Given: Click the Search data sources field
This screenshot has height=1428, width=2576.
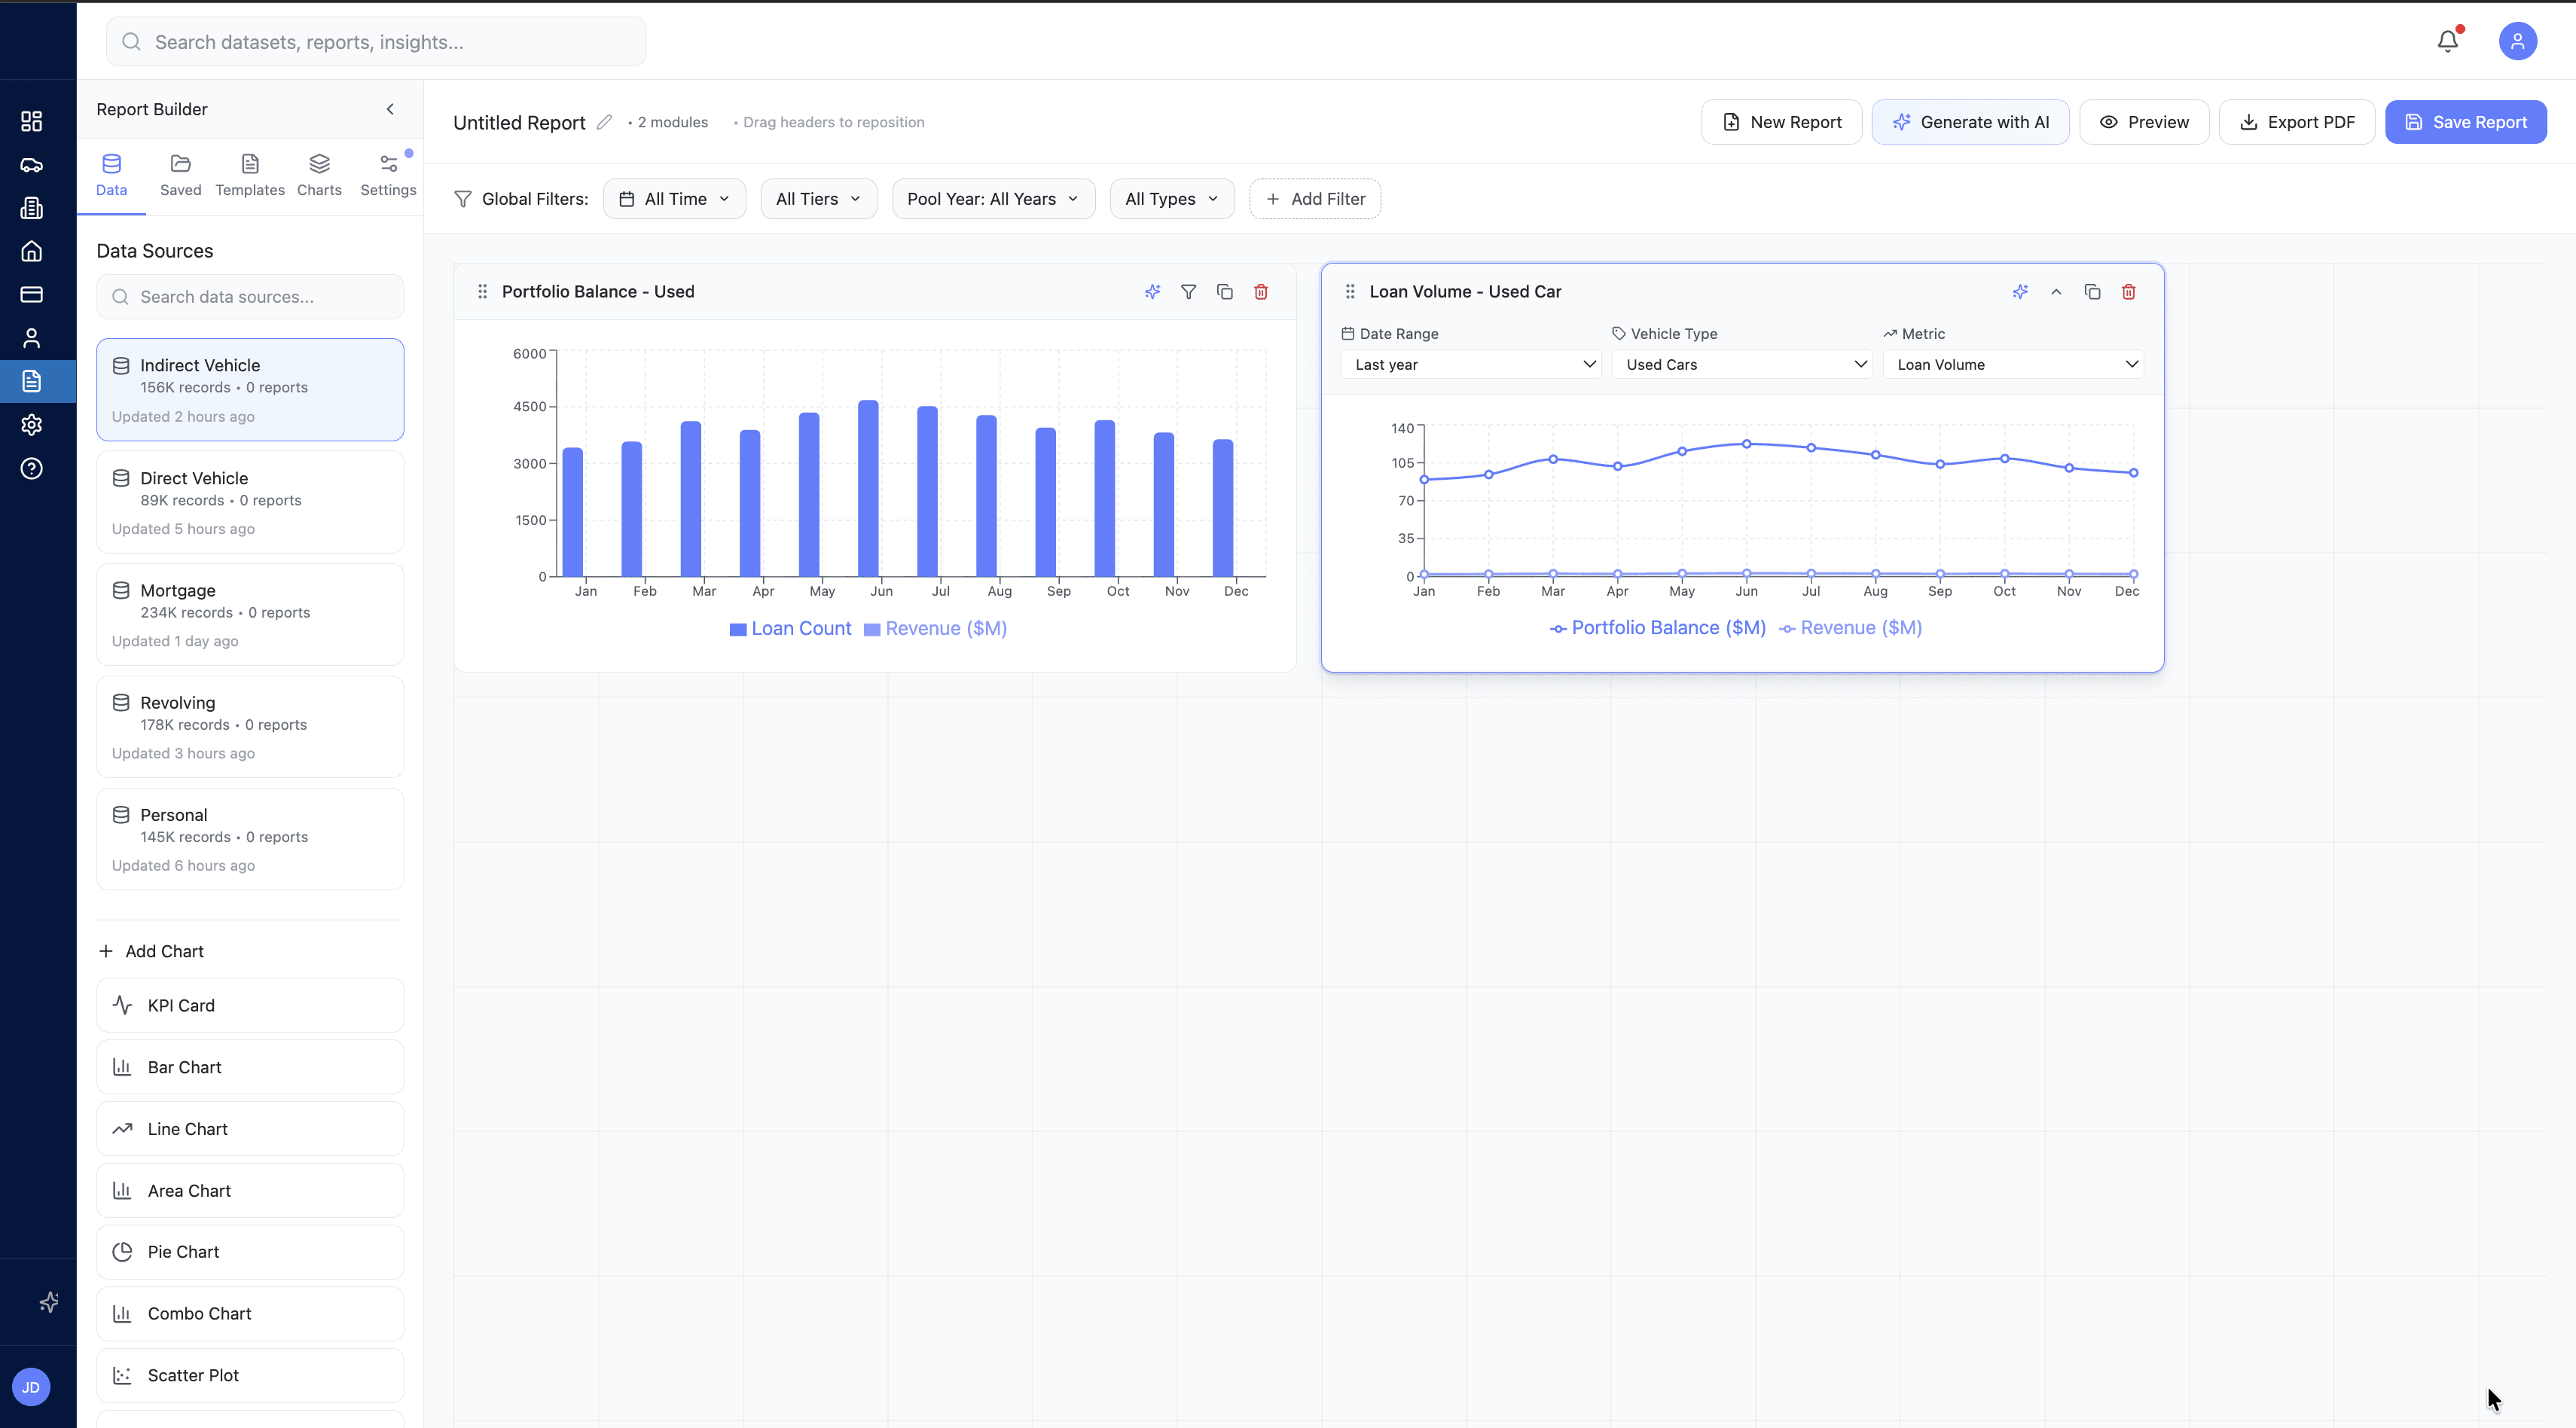Looking at the screenshot, I should (250, 297).
